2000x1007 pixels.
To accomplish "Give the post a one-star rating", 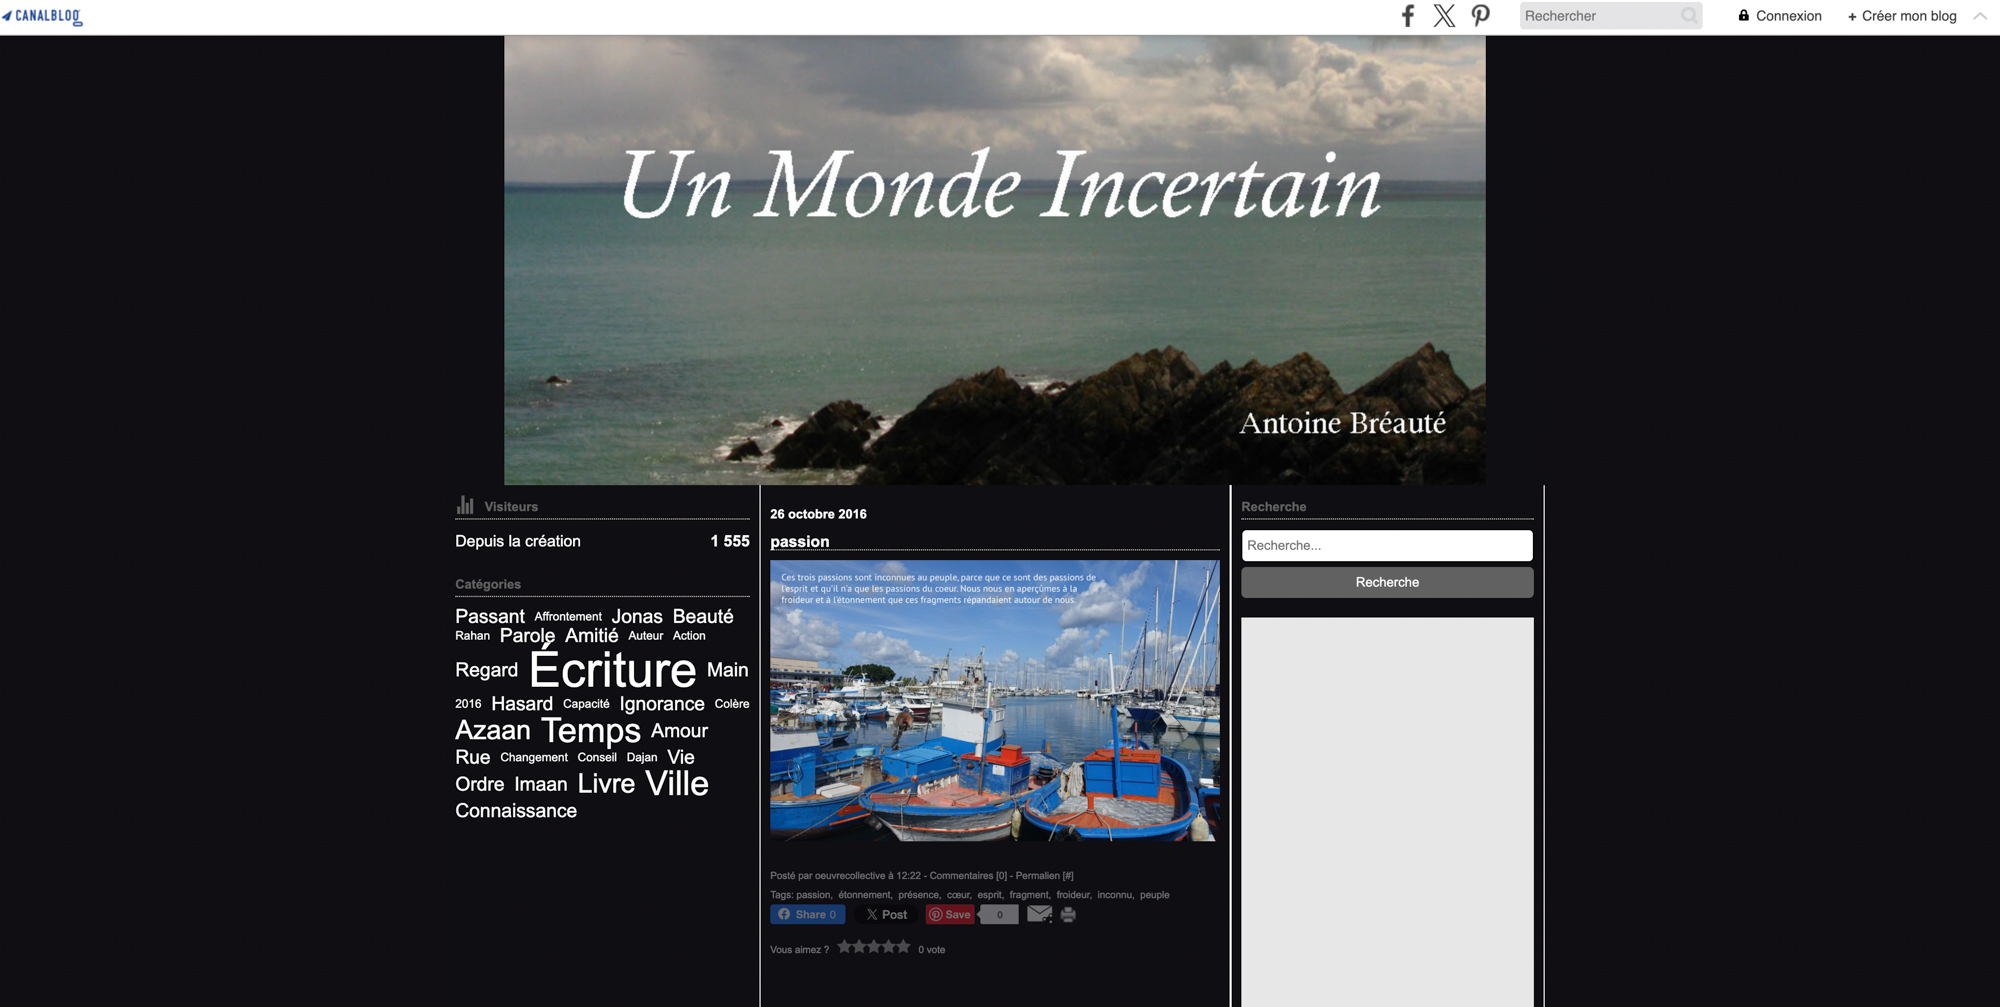I will pos(845,947).
